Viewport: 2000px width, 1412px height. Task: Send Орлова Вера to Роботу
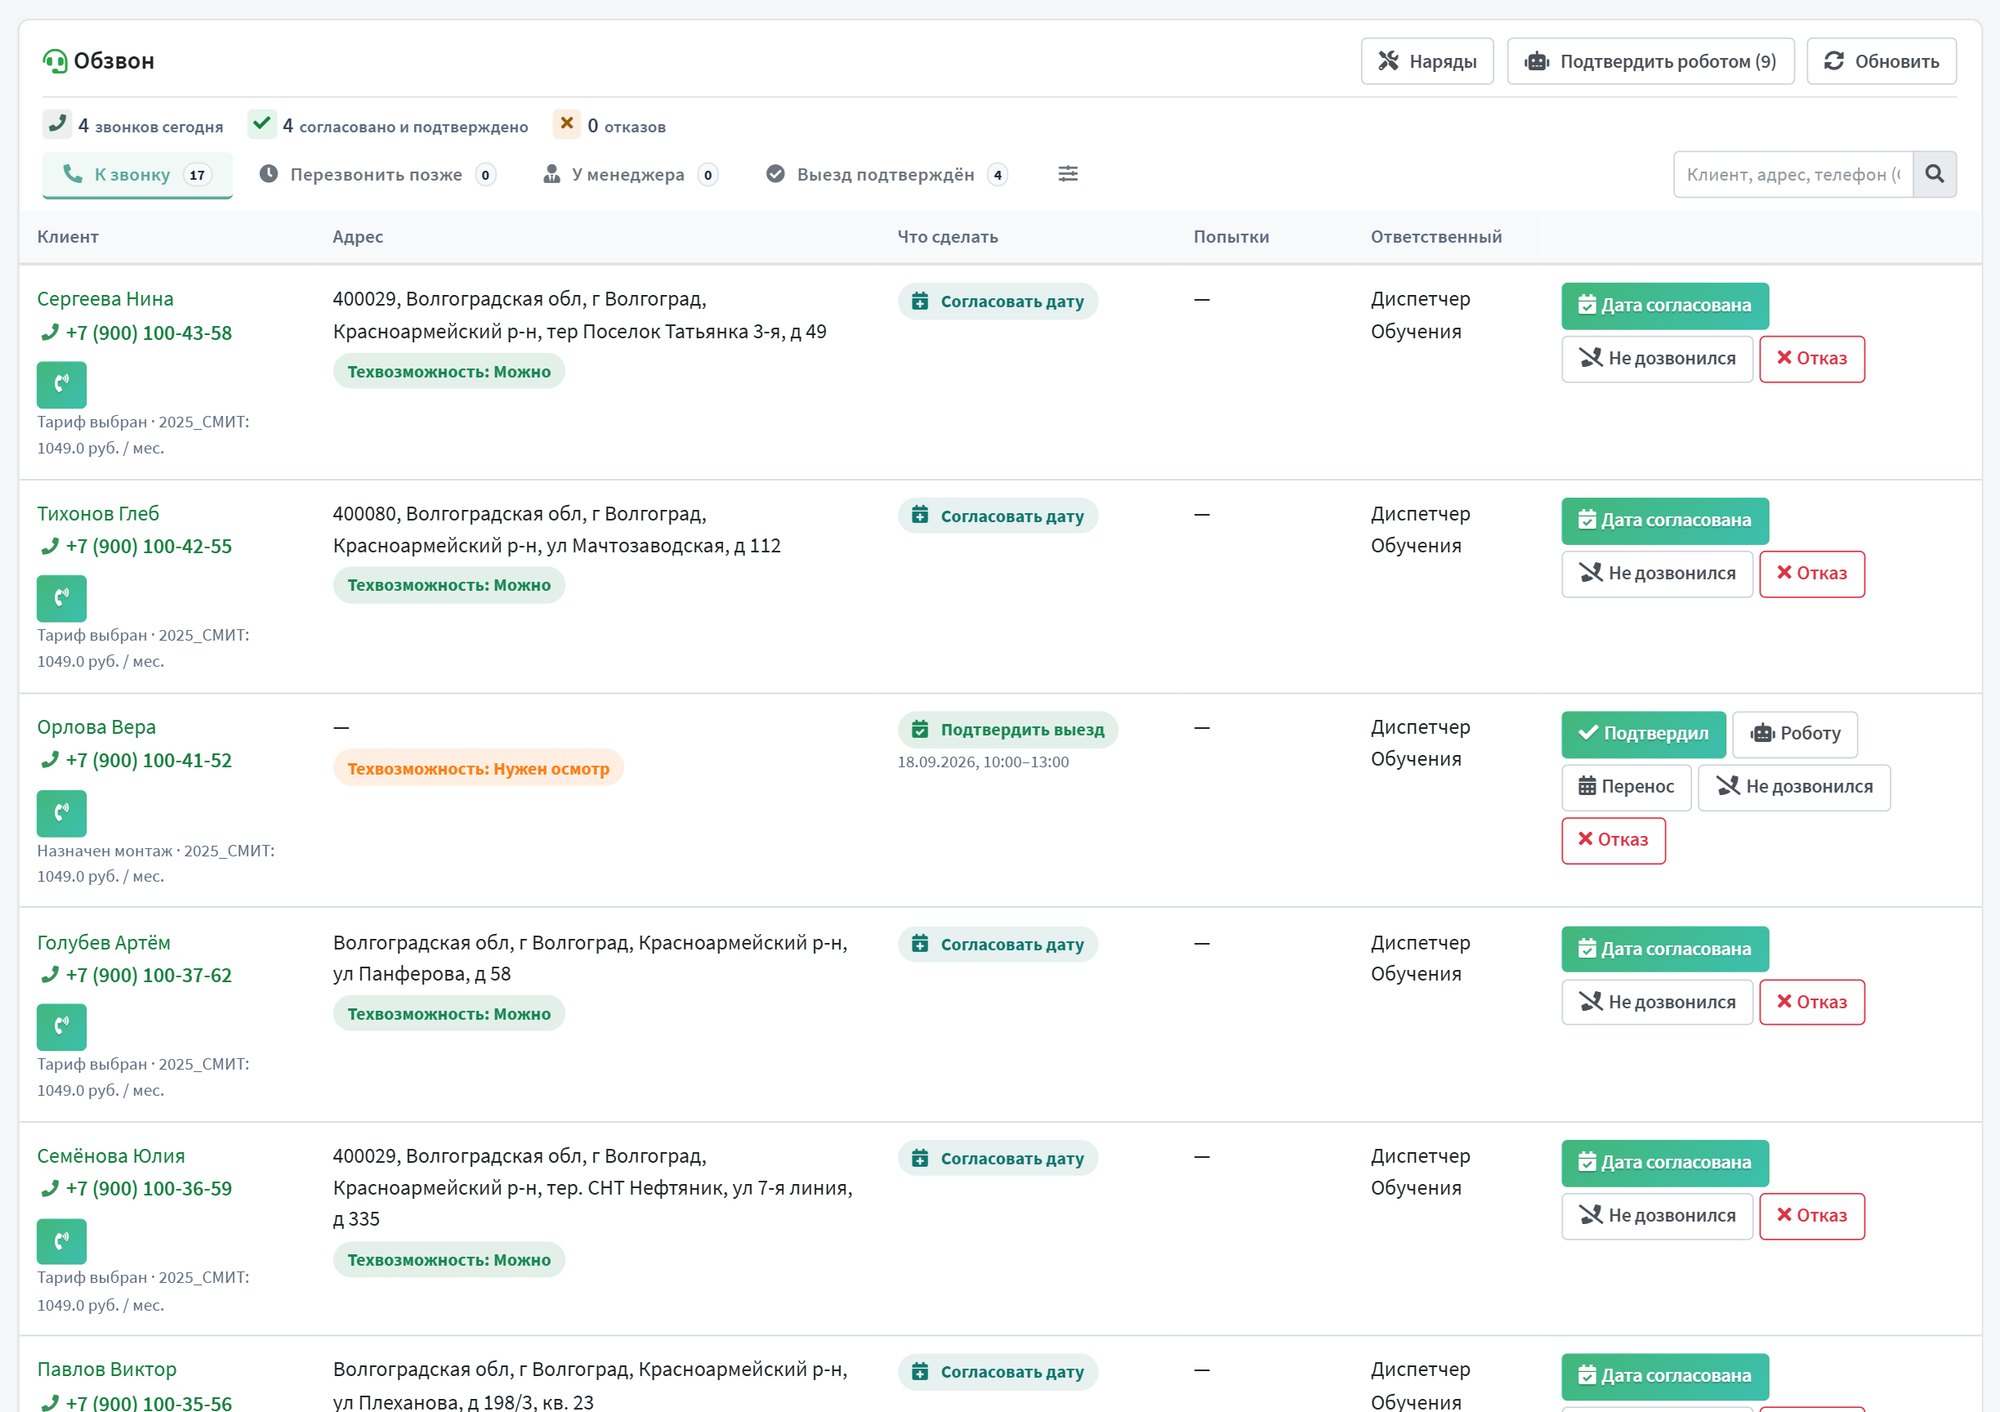(x=1795, y=734)
